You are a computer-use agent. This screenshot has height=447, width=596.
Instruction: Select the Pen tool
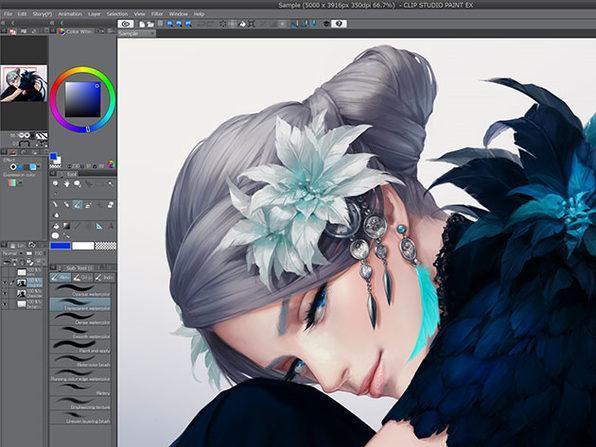tap(55, 205)
